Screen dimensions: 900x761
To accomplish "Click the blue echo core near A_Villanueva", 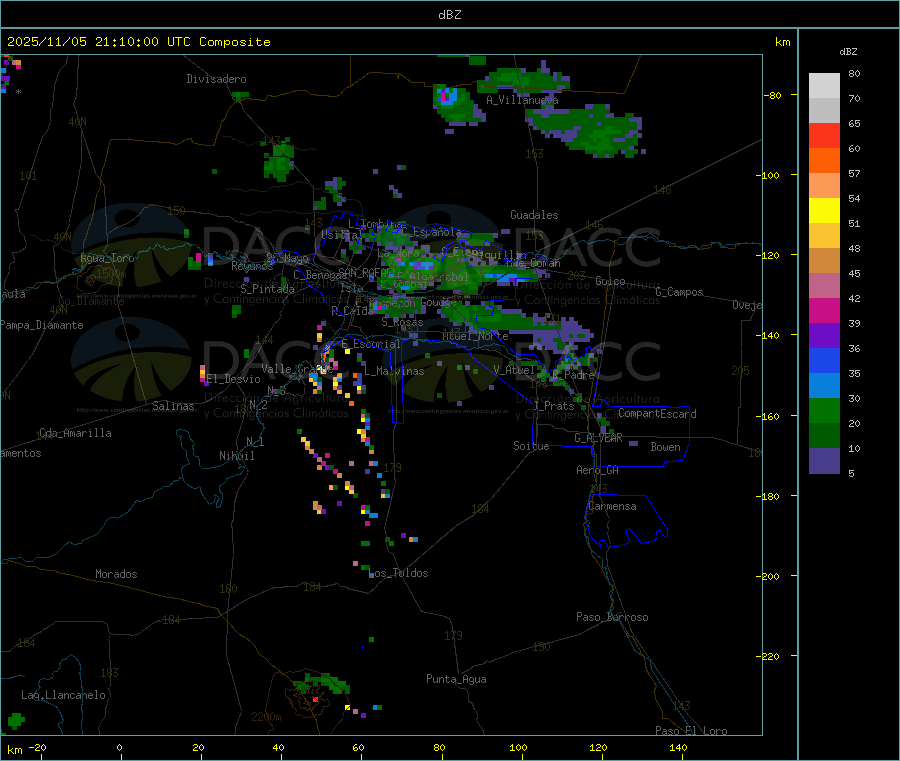I will pyautogui.click(x=448, y=95).
